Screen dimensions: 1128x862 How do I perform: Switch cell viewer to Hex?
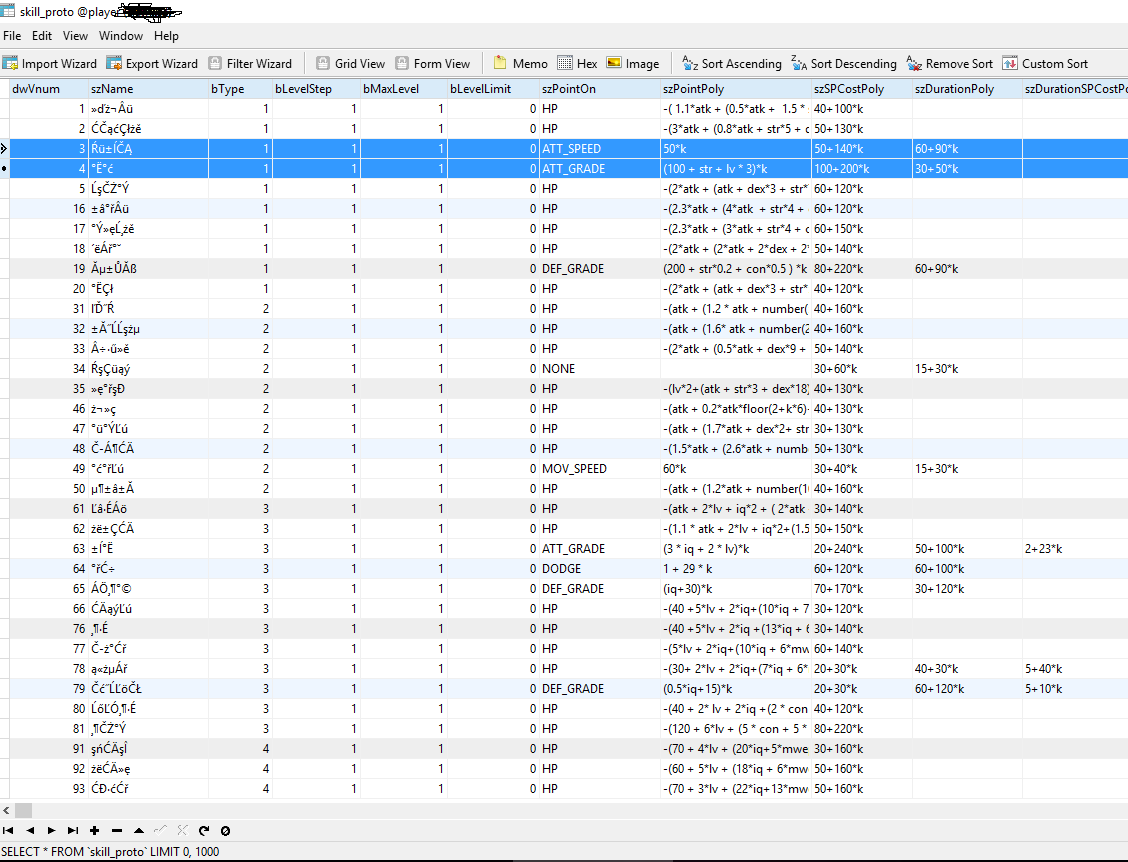pos(577,63)
